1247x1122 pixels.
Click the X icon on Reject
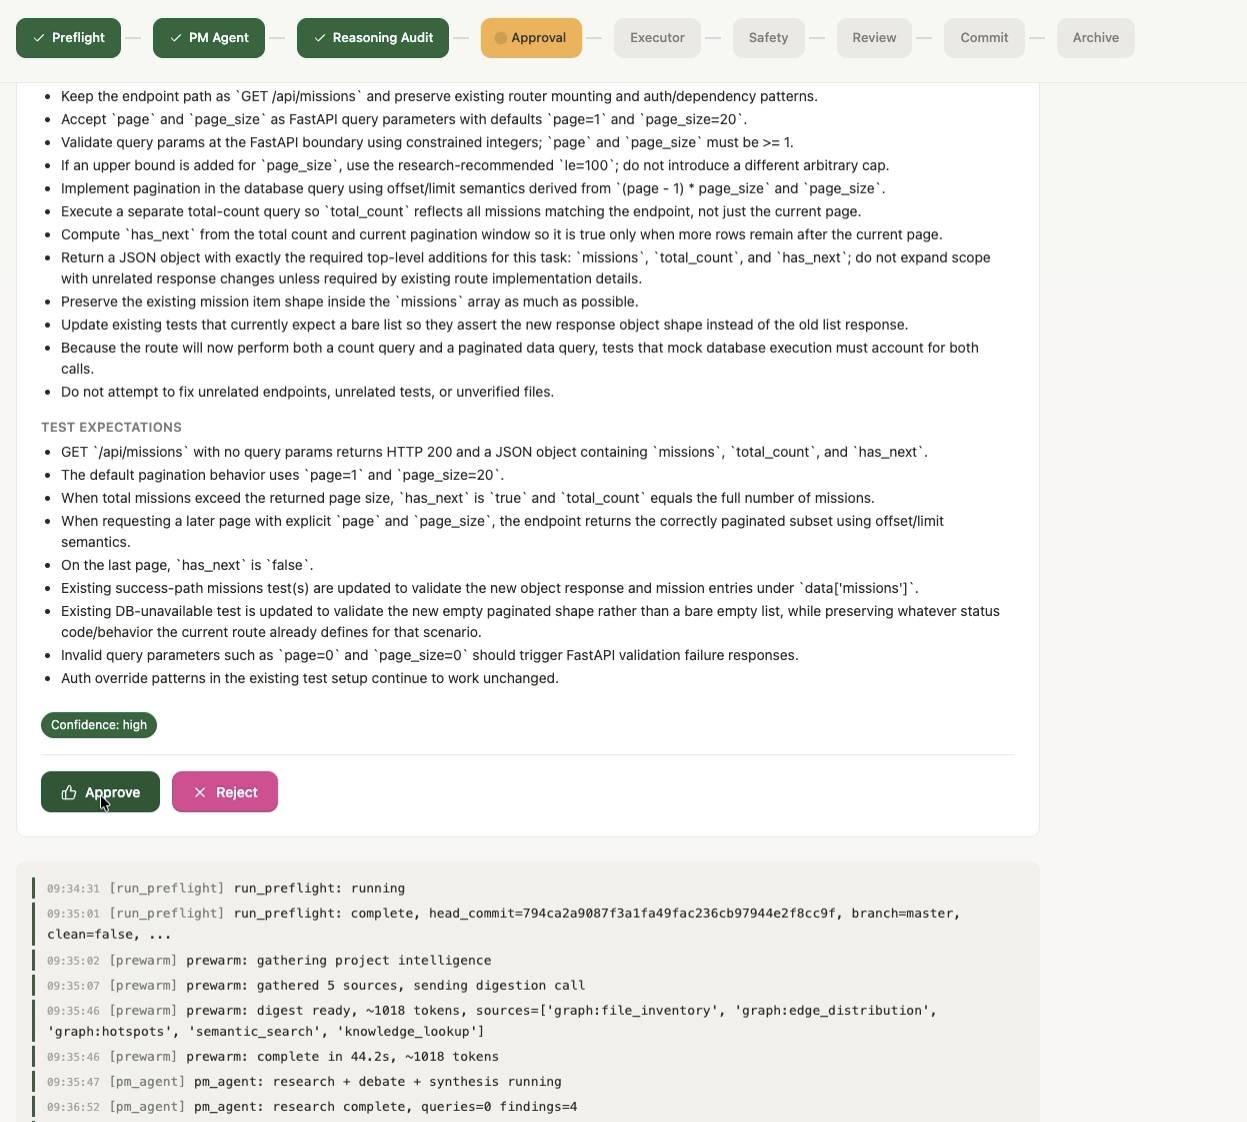click(x=200, y=792)
